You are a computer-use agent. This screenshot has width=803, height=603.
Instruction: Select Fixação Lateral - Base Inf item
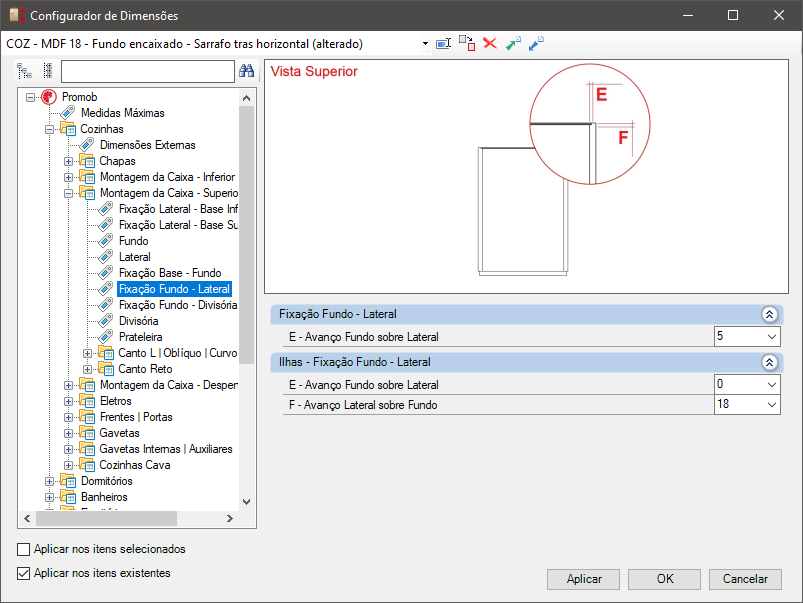(178, 209)
